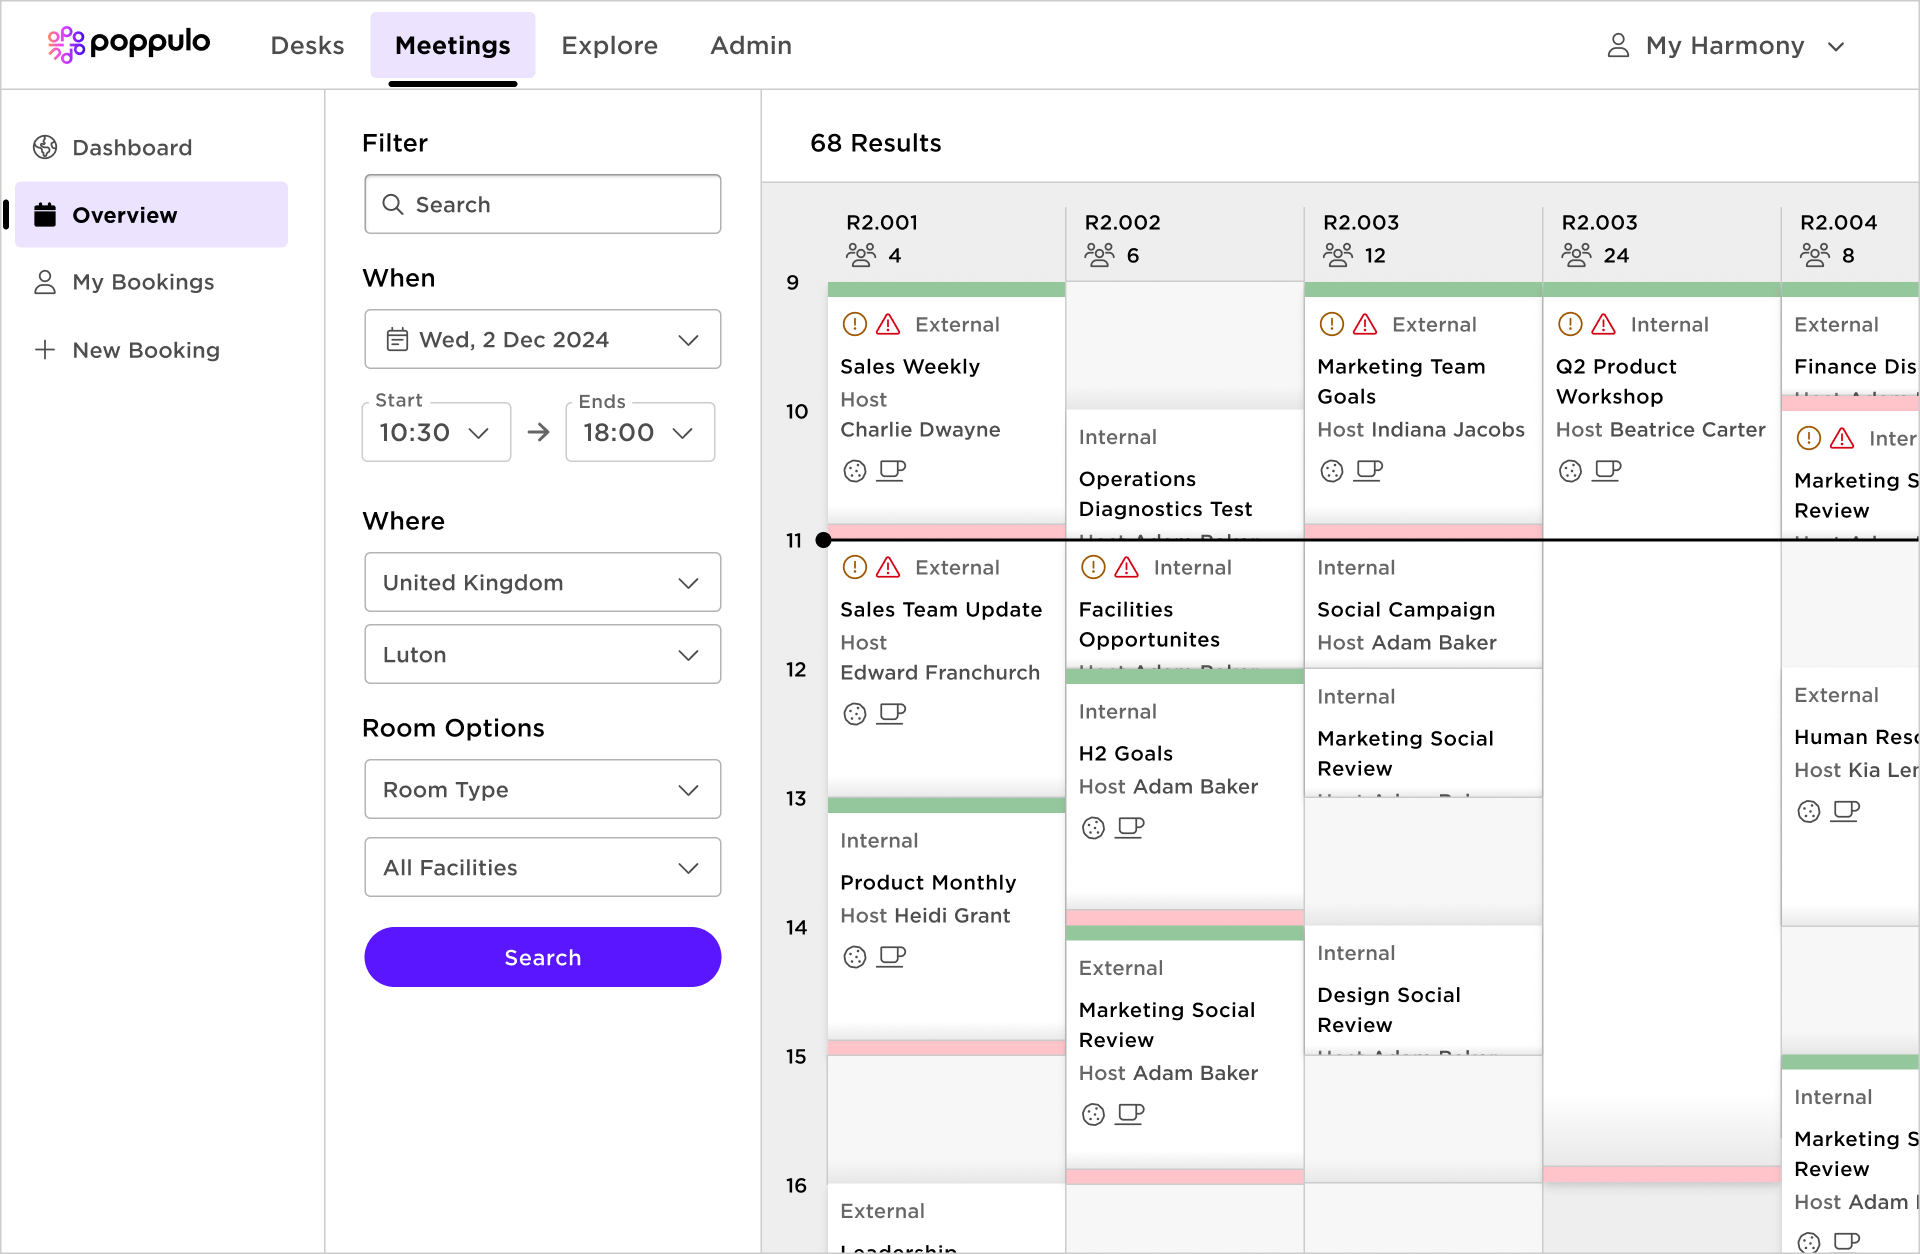Viewport: 1920px width, 1254px height.
Task: Click the capacity people icon for R2.002
Action: (1099, 255)
